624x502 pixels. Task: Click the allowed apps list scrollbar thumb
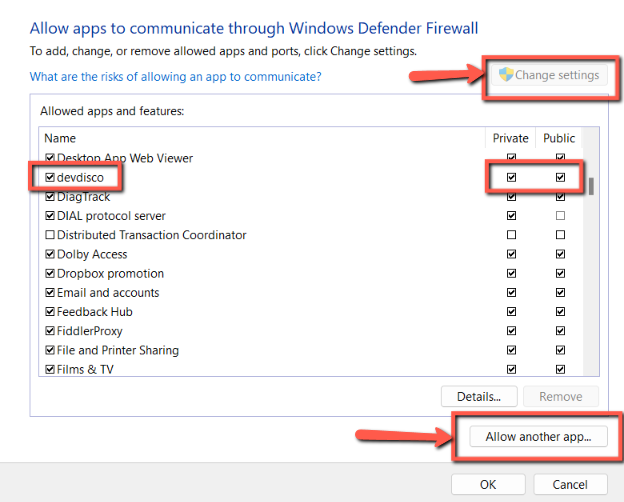coord(591,187)
